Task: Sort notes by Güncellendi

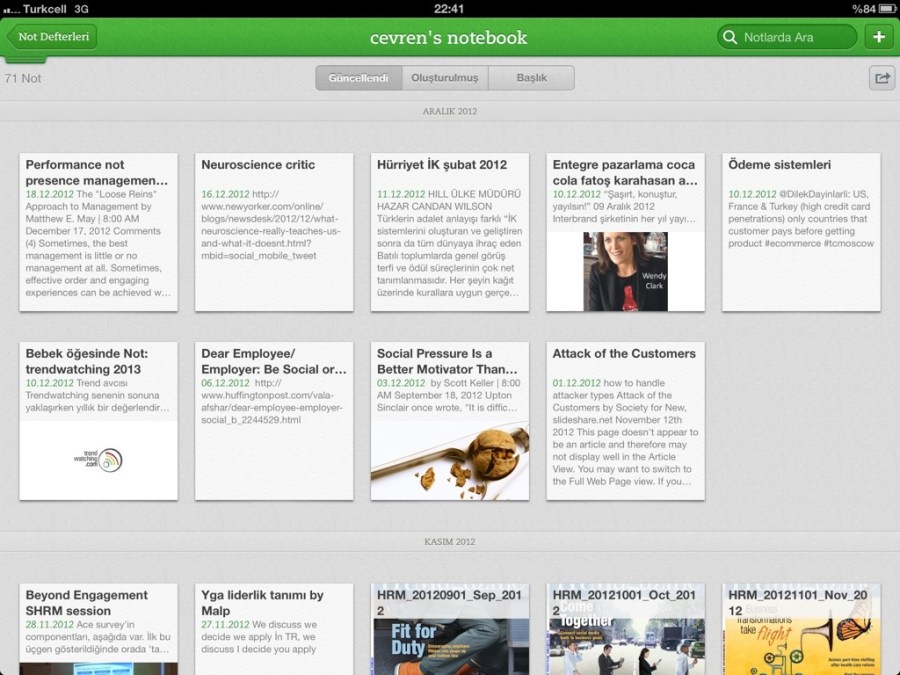Action: (x=359, y=78)
